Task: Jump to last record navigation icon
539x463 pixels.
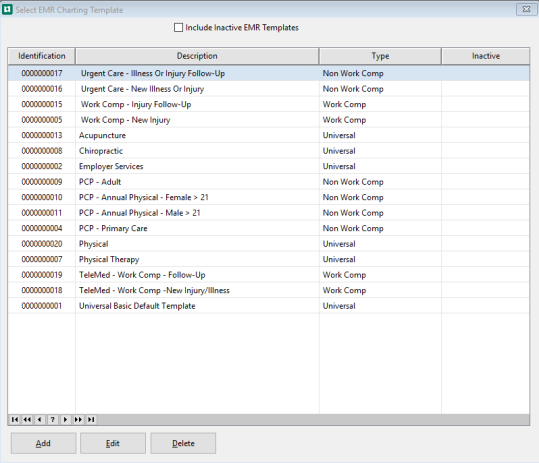Action: click(91, 419)
